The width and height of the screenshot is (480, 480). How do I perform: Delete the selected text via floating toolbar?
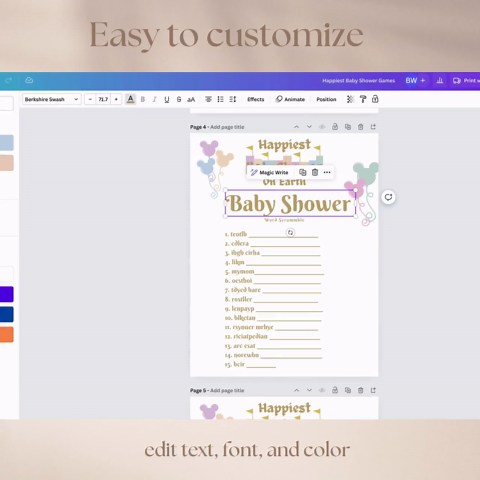[315, 172]
